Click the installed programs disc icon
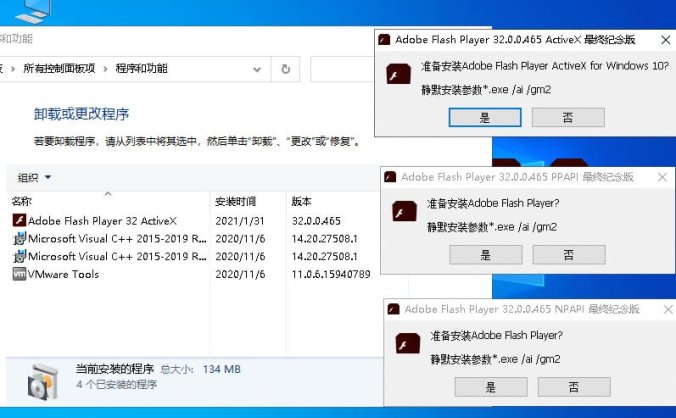Image resolution: width=676 pixels, height=418 pixels. pyautogui.click(x=42, y=381)
